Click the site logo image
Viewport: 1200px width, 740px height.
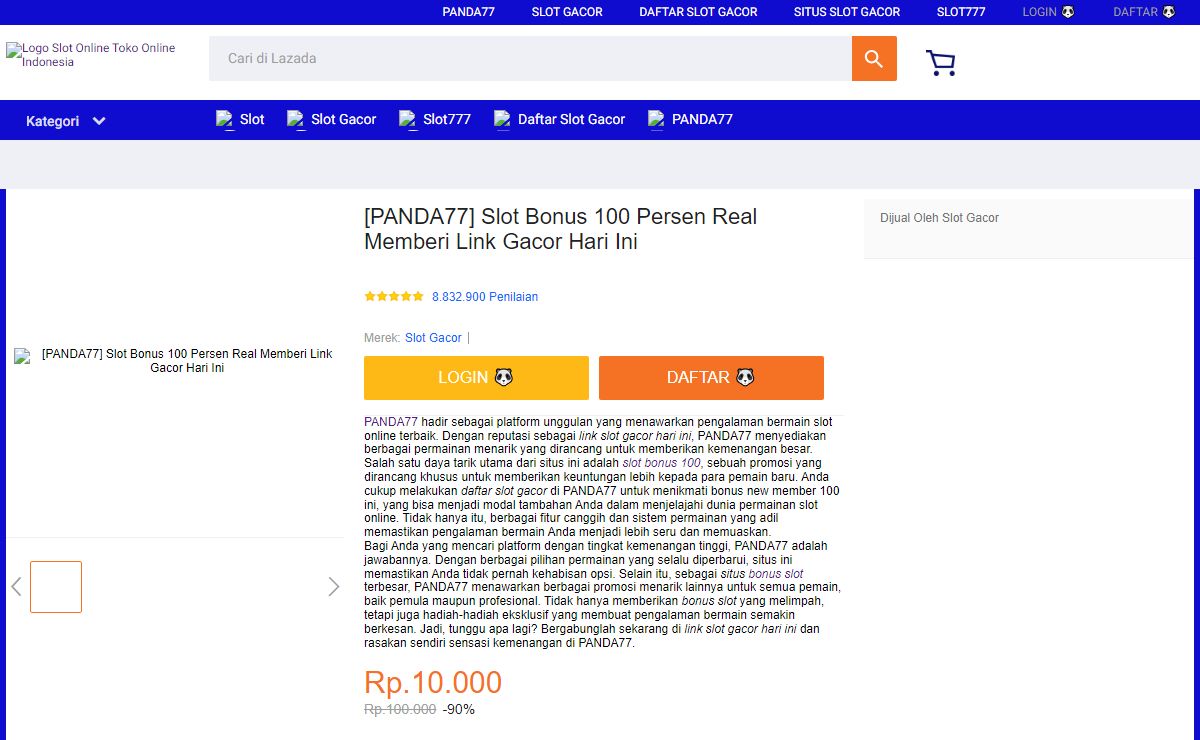click(91, 55)
